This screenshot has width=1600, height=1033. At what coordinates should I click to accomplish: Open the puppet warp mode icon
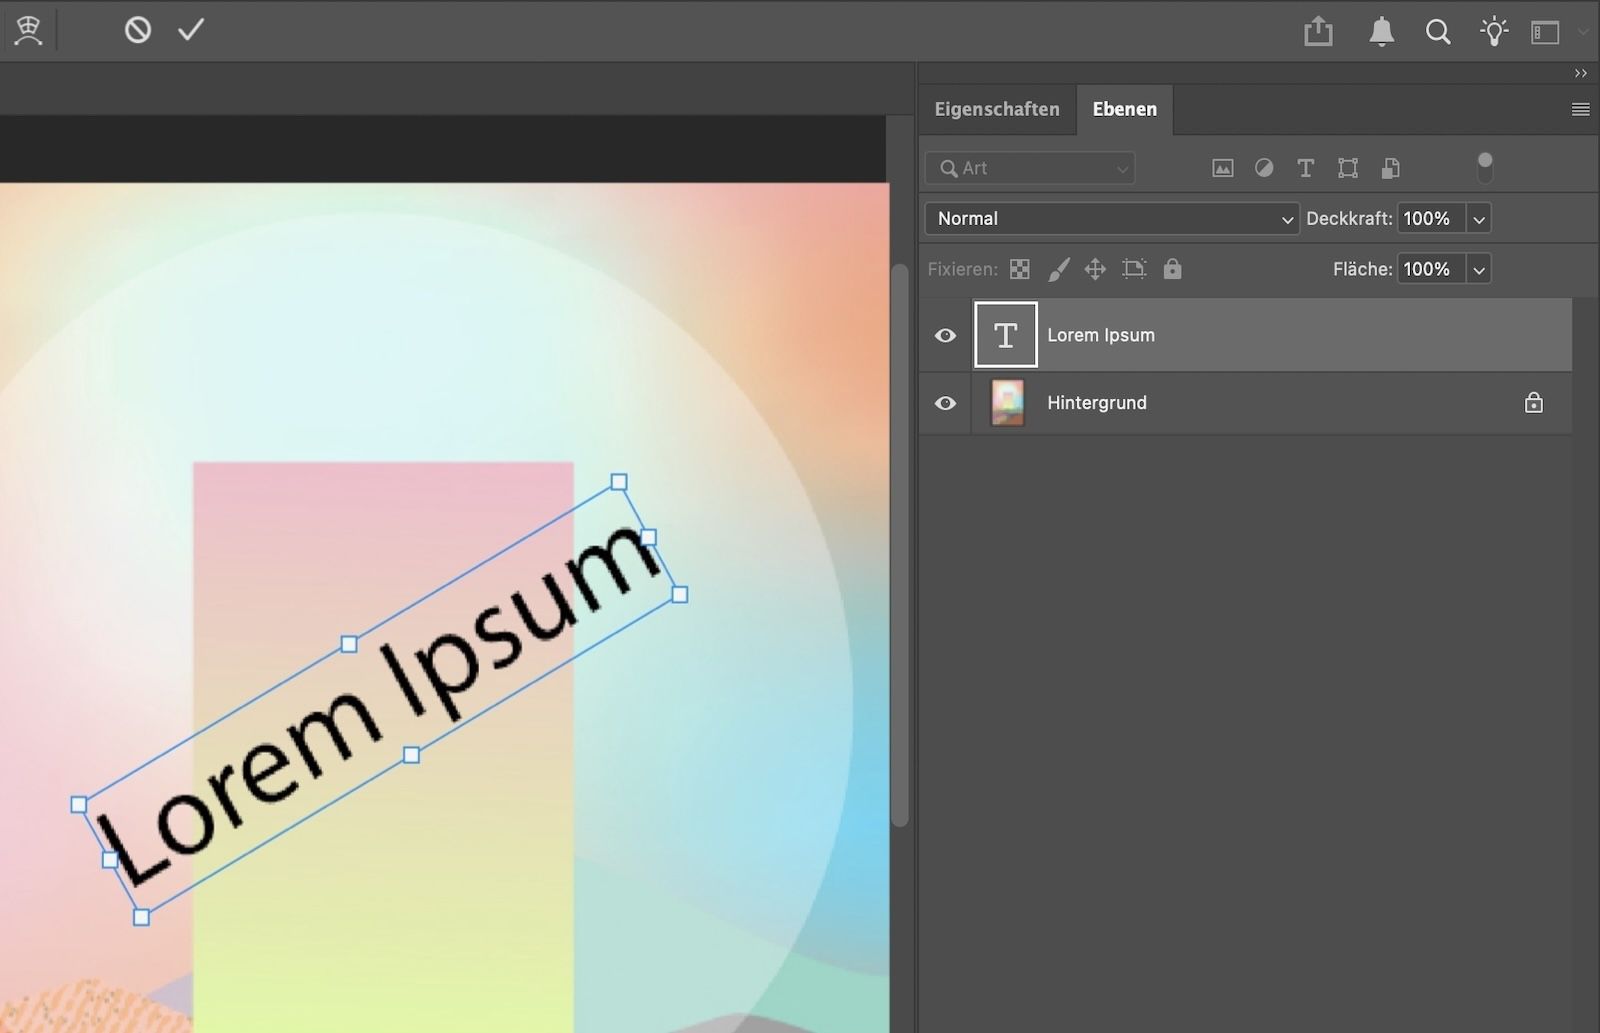click(28, 31)
